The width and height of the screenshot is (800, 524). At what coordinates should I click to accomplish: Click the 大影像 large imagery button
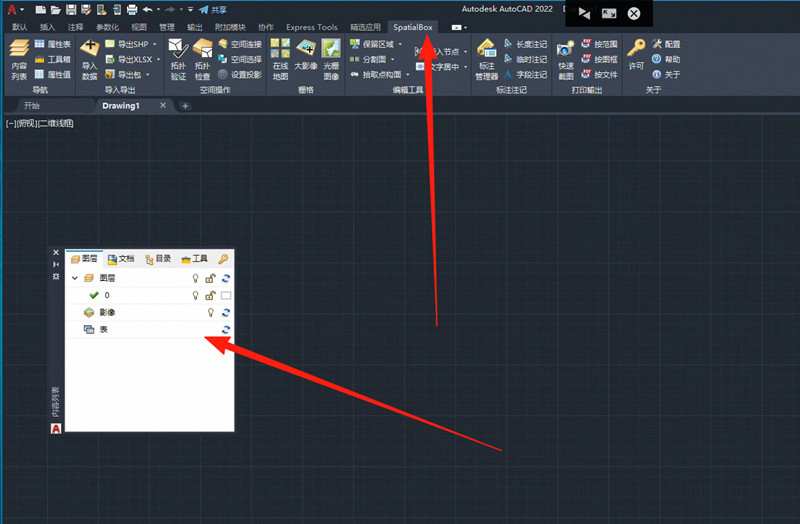(x=306, y=55)
